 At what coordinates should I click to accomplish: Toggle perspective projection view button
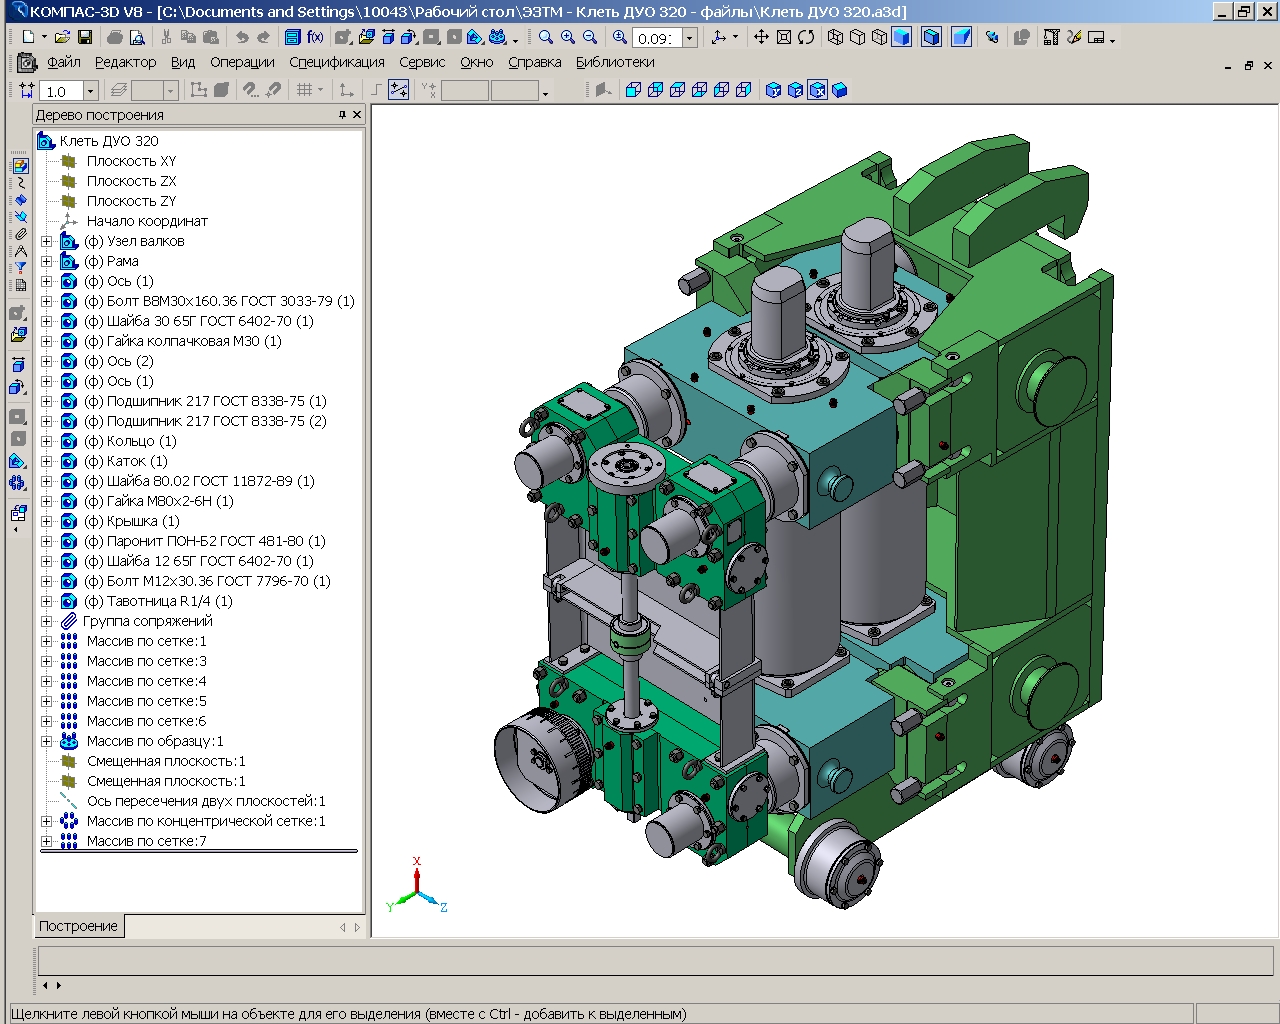point(961,37)
